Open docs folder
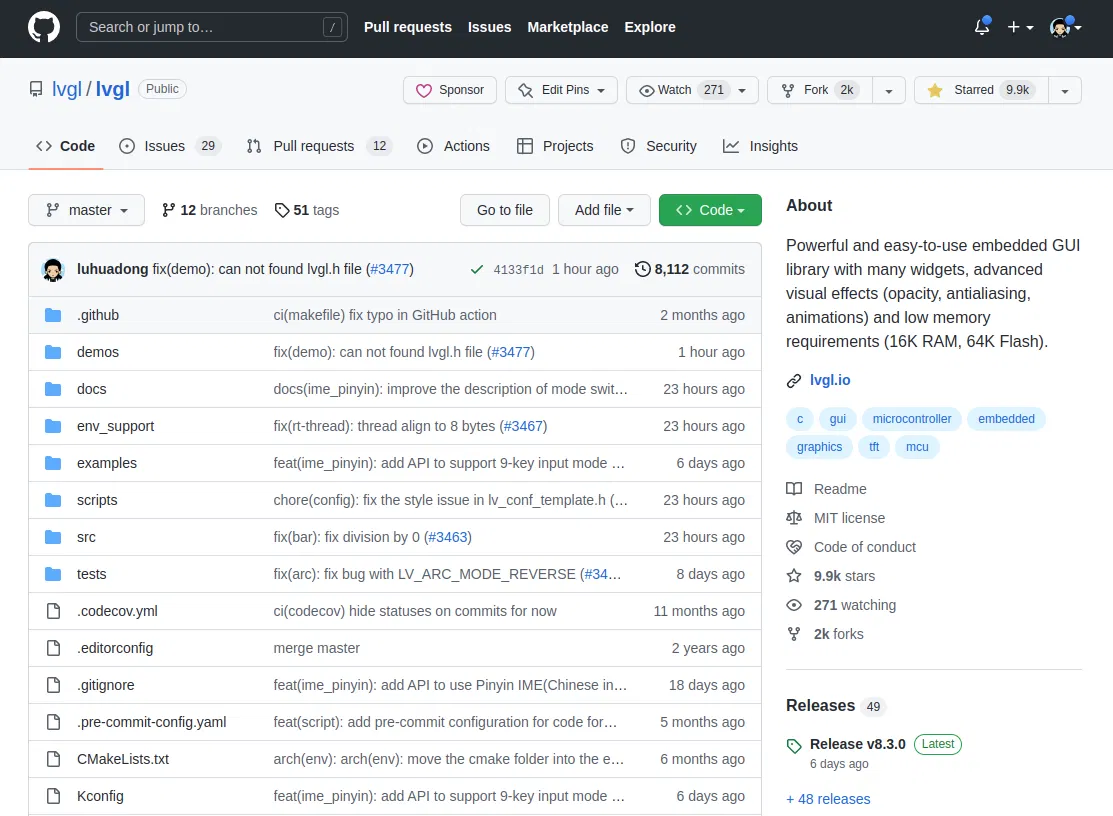Screen dimensions: 1113x816 (x=92, y=389)
